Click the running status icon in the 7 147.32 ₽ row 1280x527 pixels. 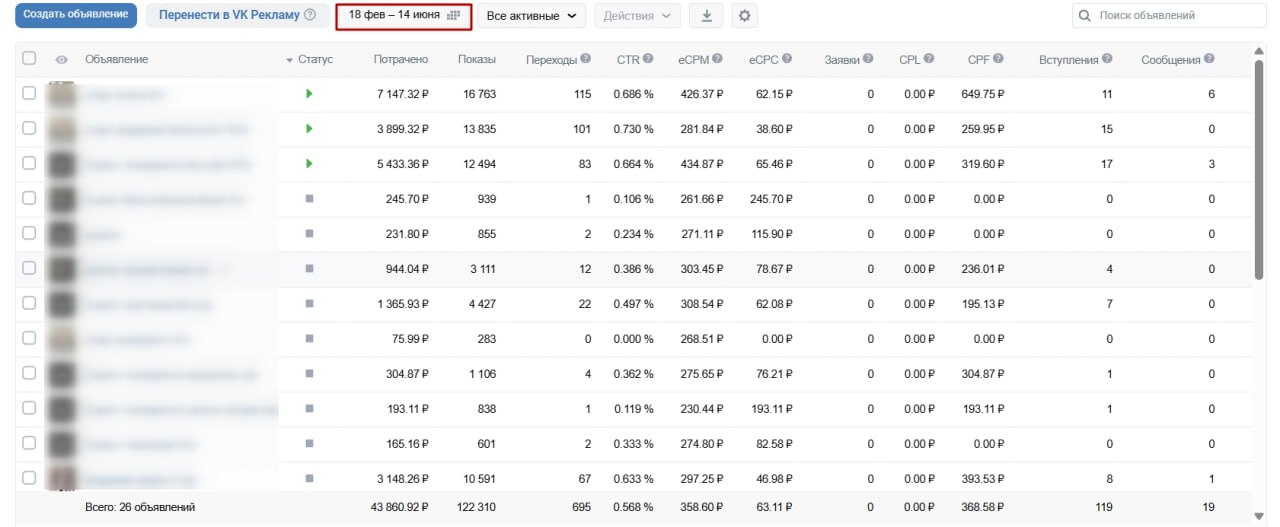(309, 93)
